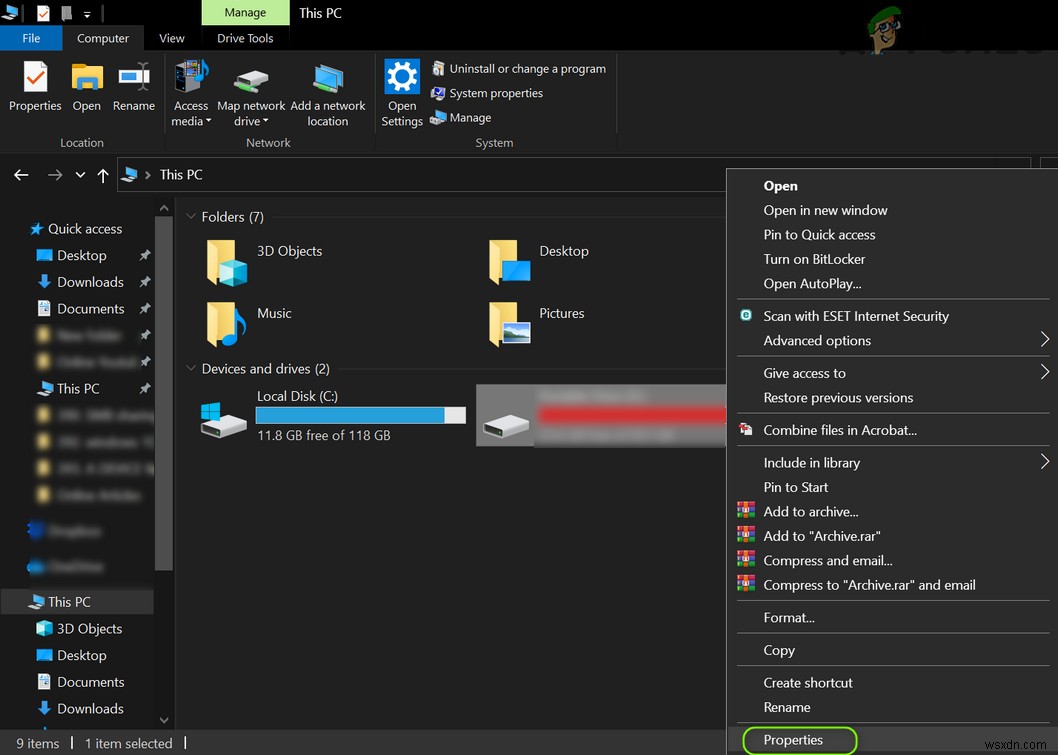The image size is (1058, 755).
Task: Open Customize Quick Access Toolbar dropdown
Action: [x=87, y=13]
